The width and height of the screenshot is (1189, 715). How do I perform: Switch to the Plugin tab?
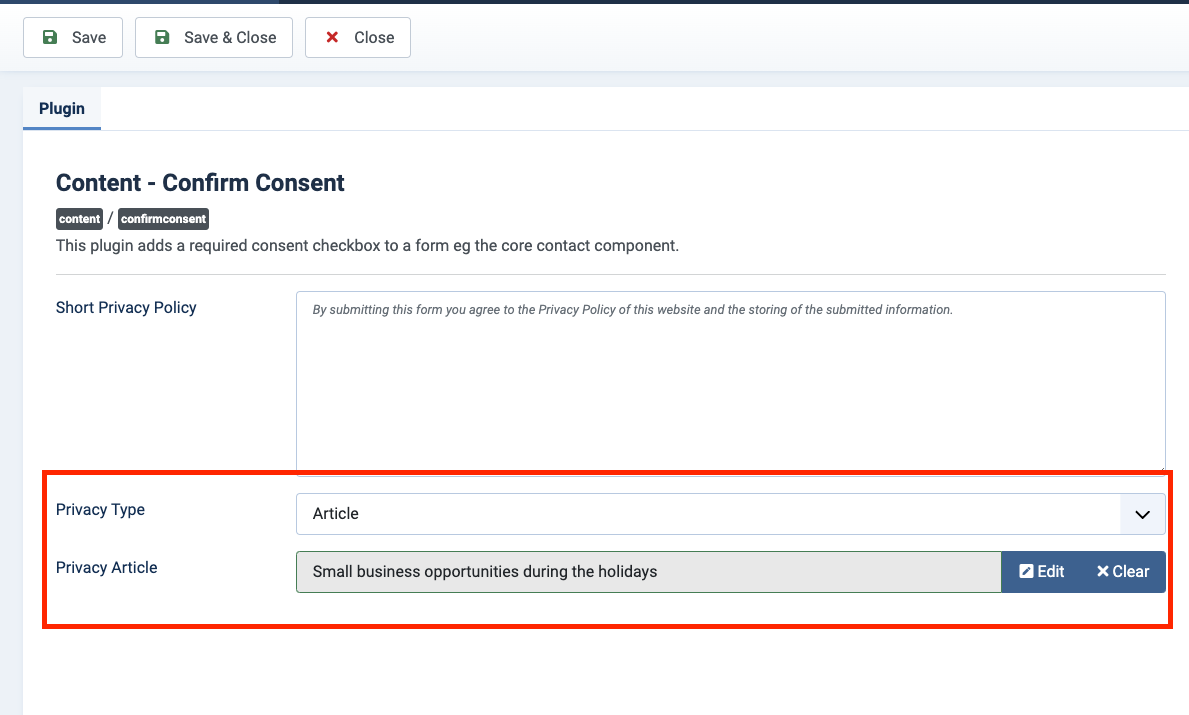pos(62,109)
